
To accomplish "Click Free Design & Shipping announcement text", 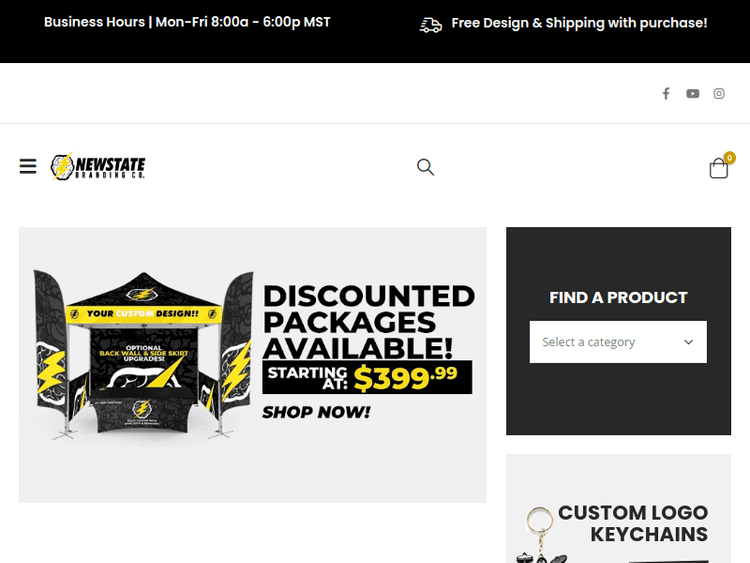I will pos(579,23).
